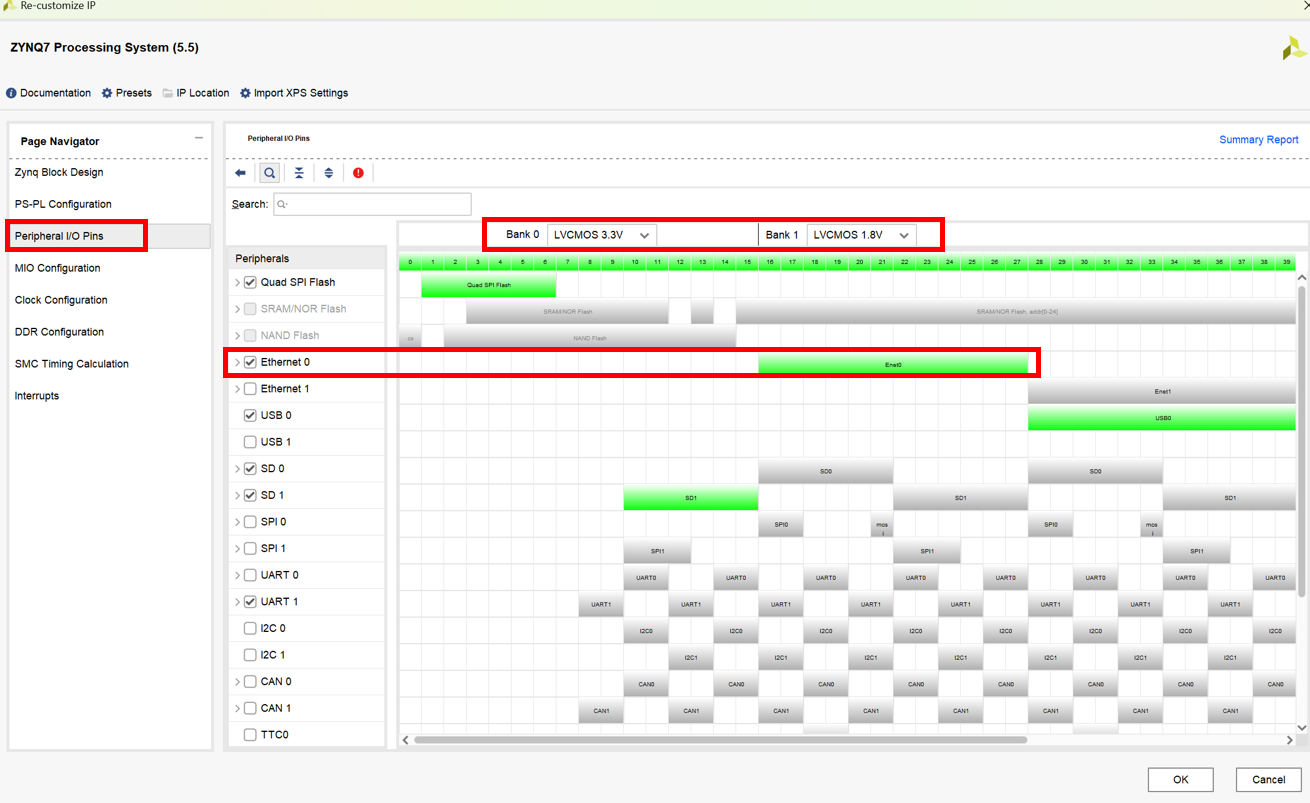Expand the SD 0 row
This screenshot has height=803, width=1310.
coord(237,469)
